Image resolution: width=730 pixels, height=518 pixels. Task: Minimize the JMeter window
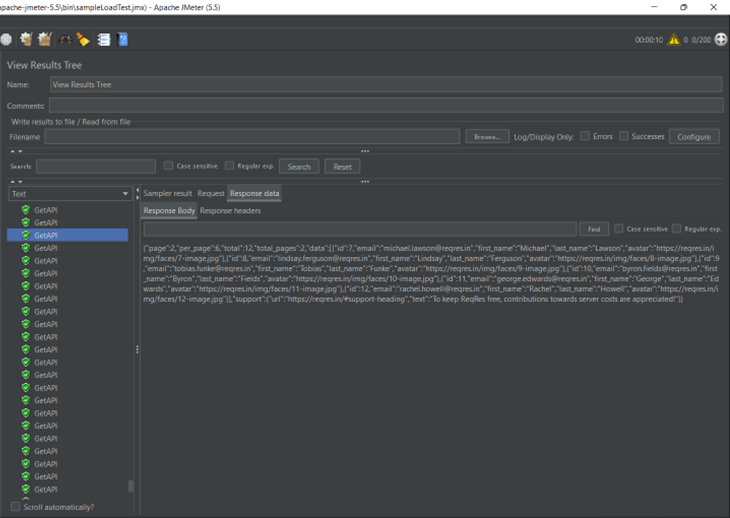coord(654,7)
